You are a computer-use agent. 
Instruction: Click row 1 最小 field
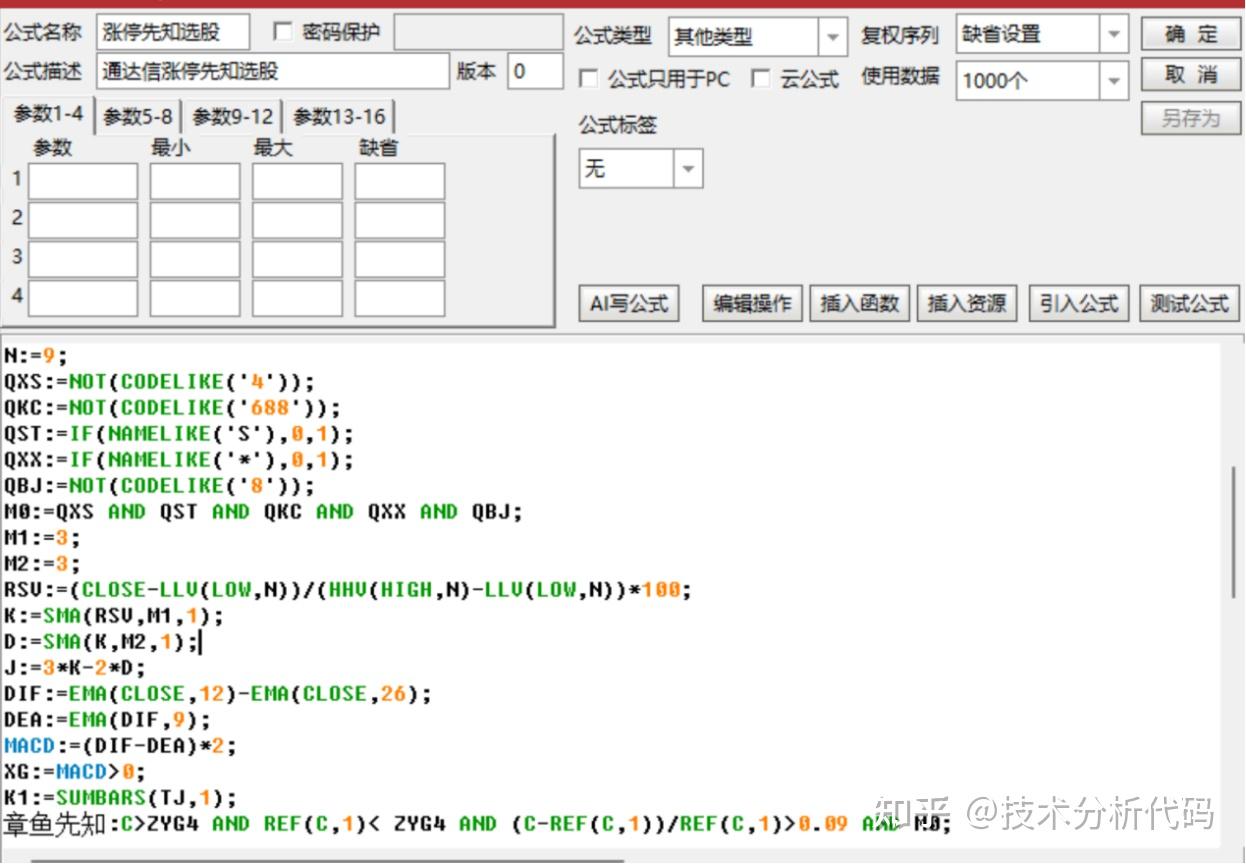pos(195,181)
